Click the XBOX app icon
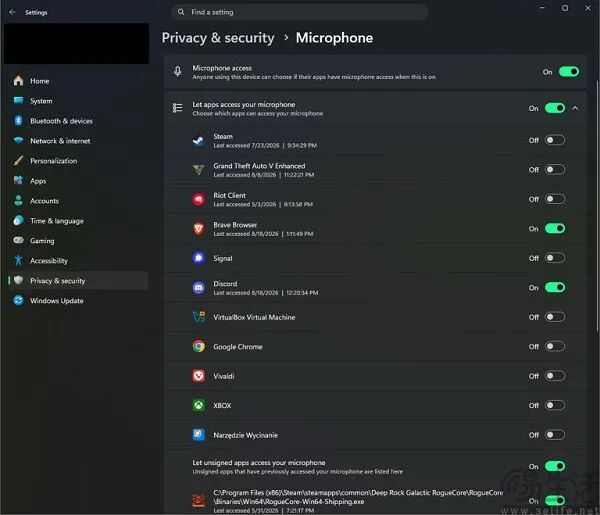 point(199,405)
